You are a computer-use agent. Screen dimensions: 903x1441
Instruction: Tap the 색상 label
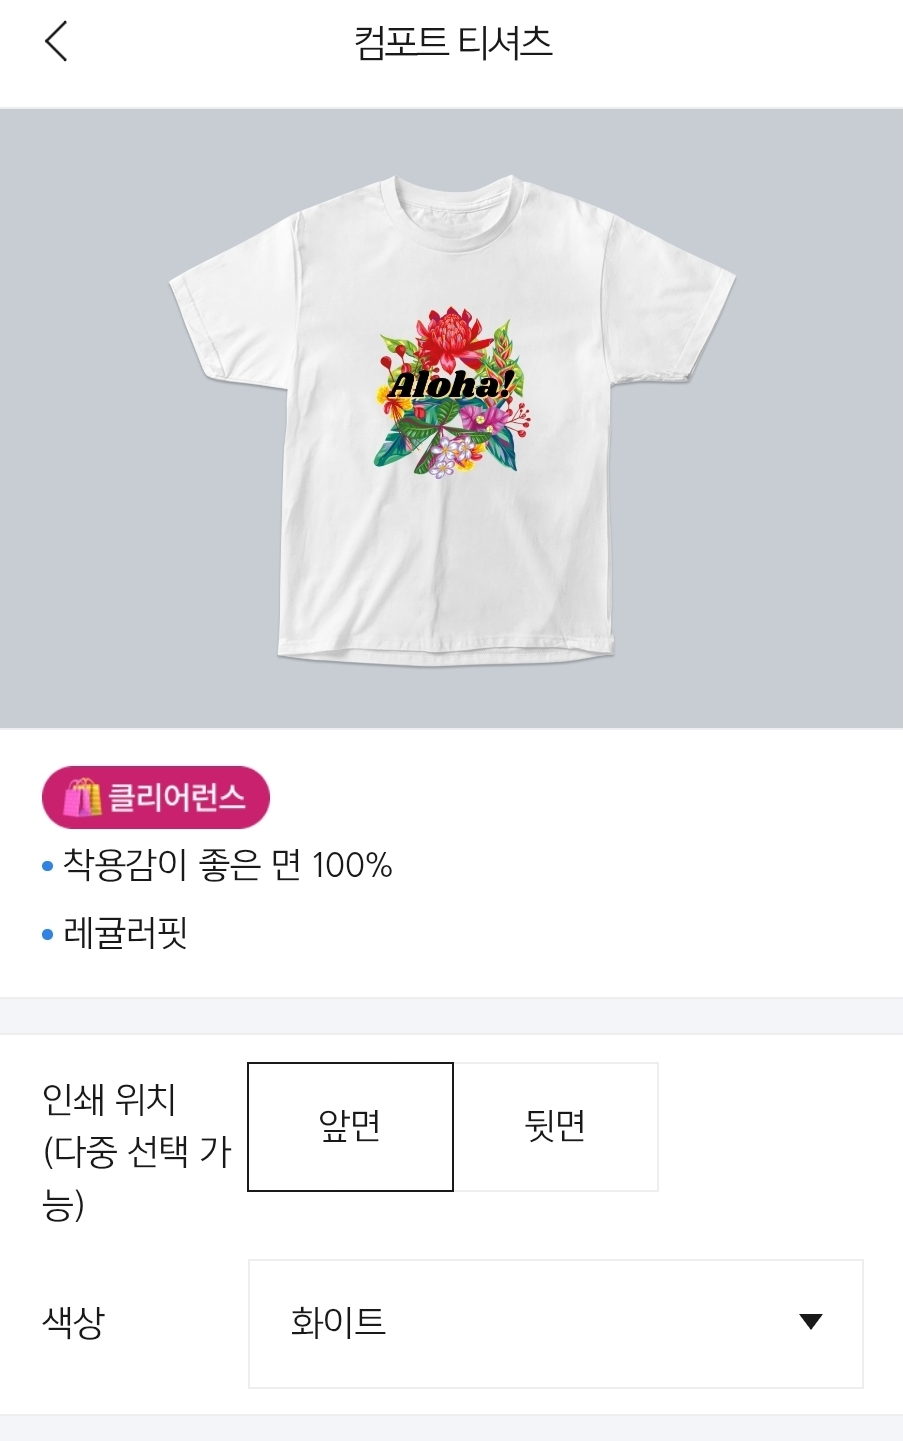(x=73, y=1322)
